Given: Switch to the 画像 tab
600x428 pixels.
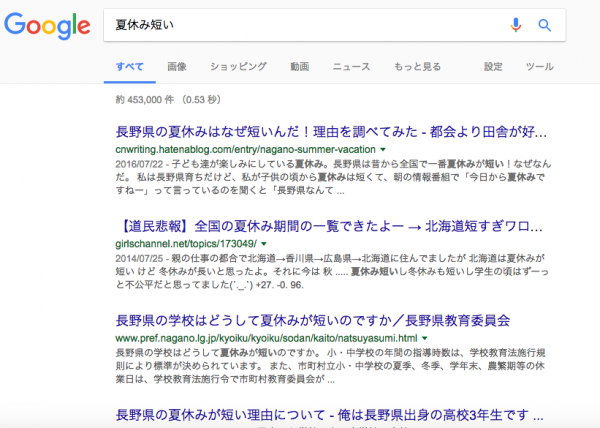Looking at the screenshot, I should (x=177, y=67).
